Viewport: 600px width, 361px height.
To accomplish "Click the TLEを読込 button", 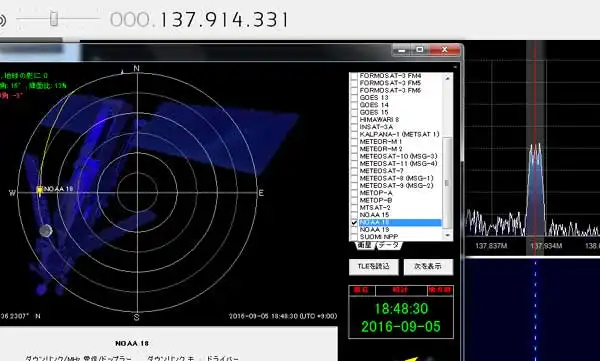I will pos(373,266).
